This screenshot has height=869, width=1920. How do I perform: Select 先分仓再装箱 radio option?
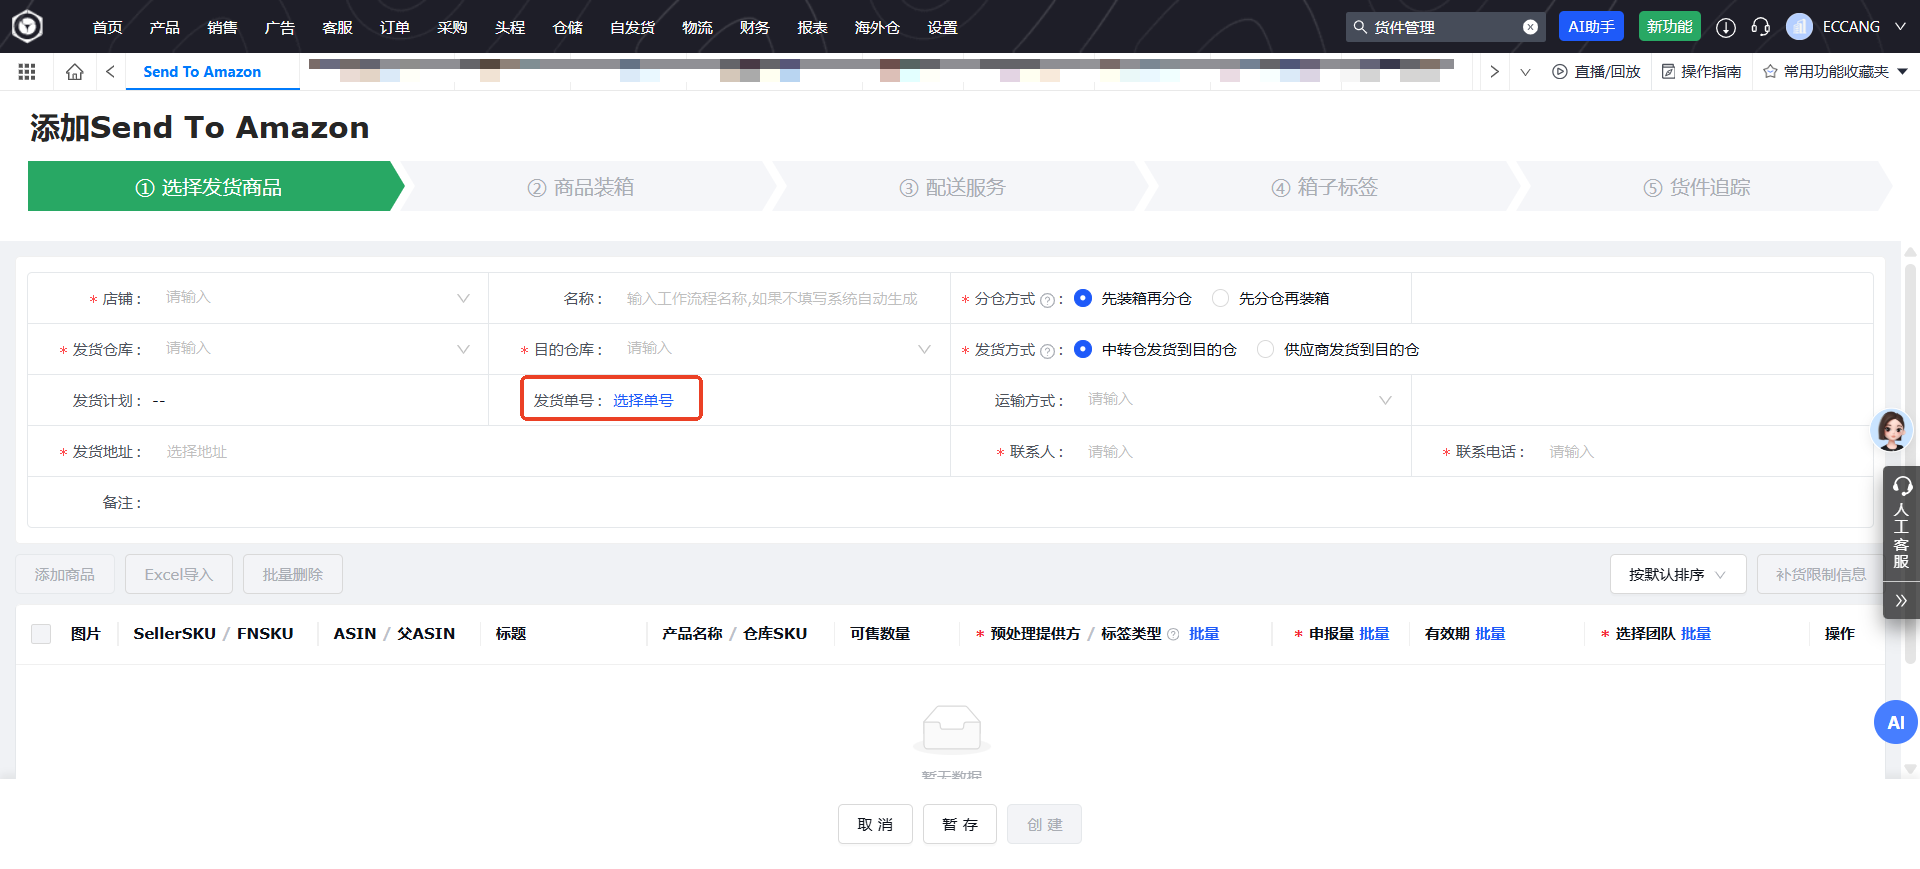pyautogui.click(x=1220, y=298)
